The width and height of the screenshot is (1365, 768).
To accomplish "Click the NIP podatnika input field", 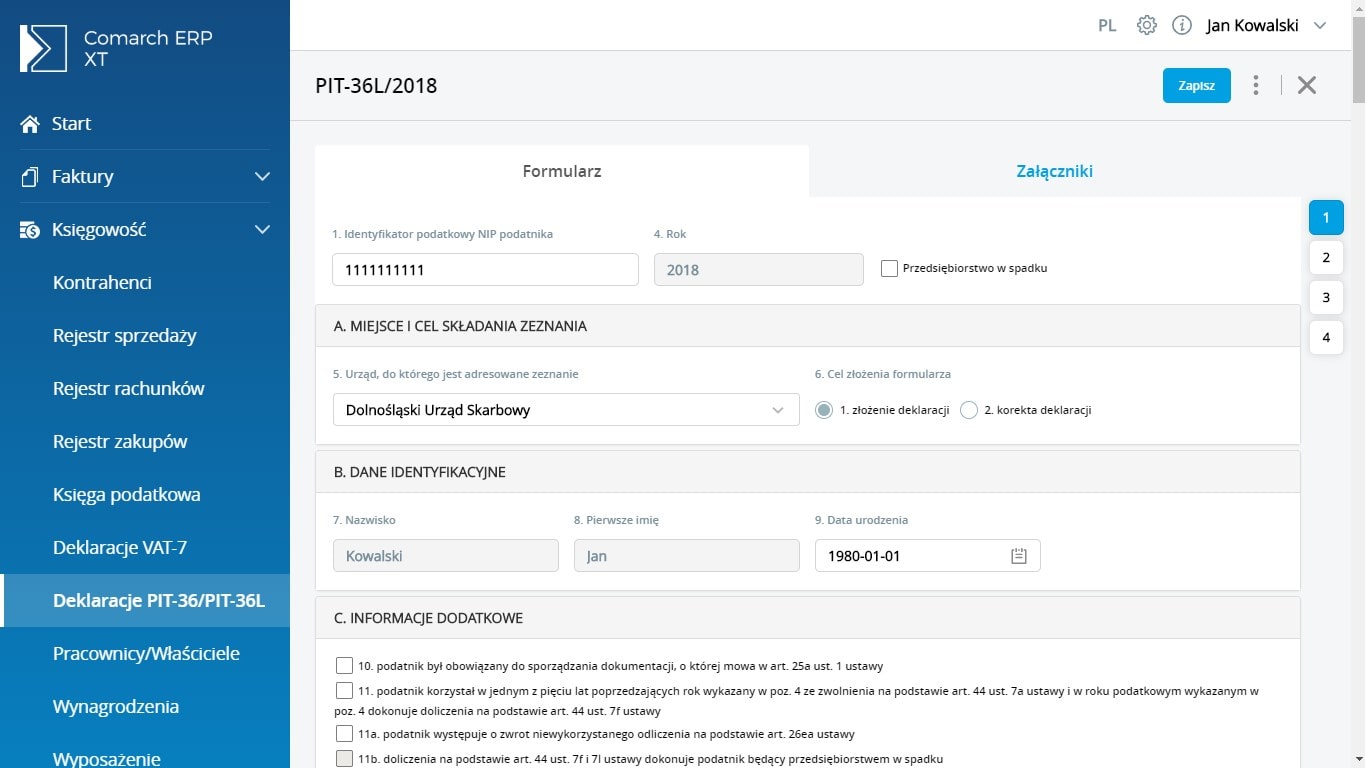I will pos(485,270).
